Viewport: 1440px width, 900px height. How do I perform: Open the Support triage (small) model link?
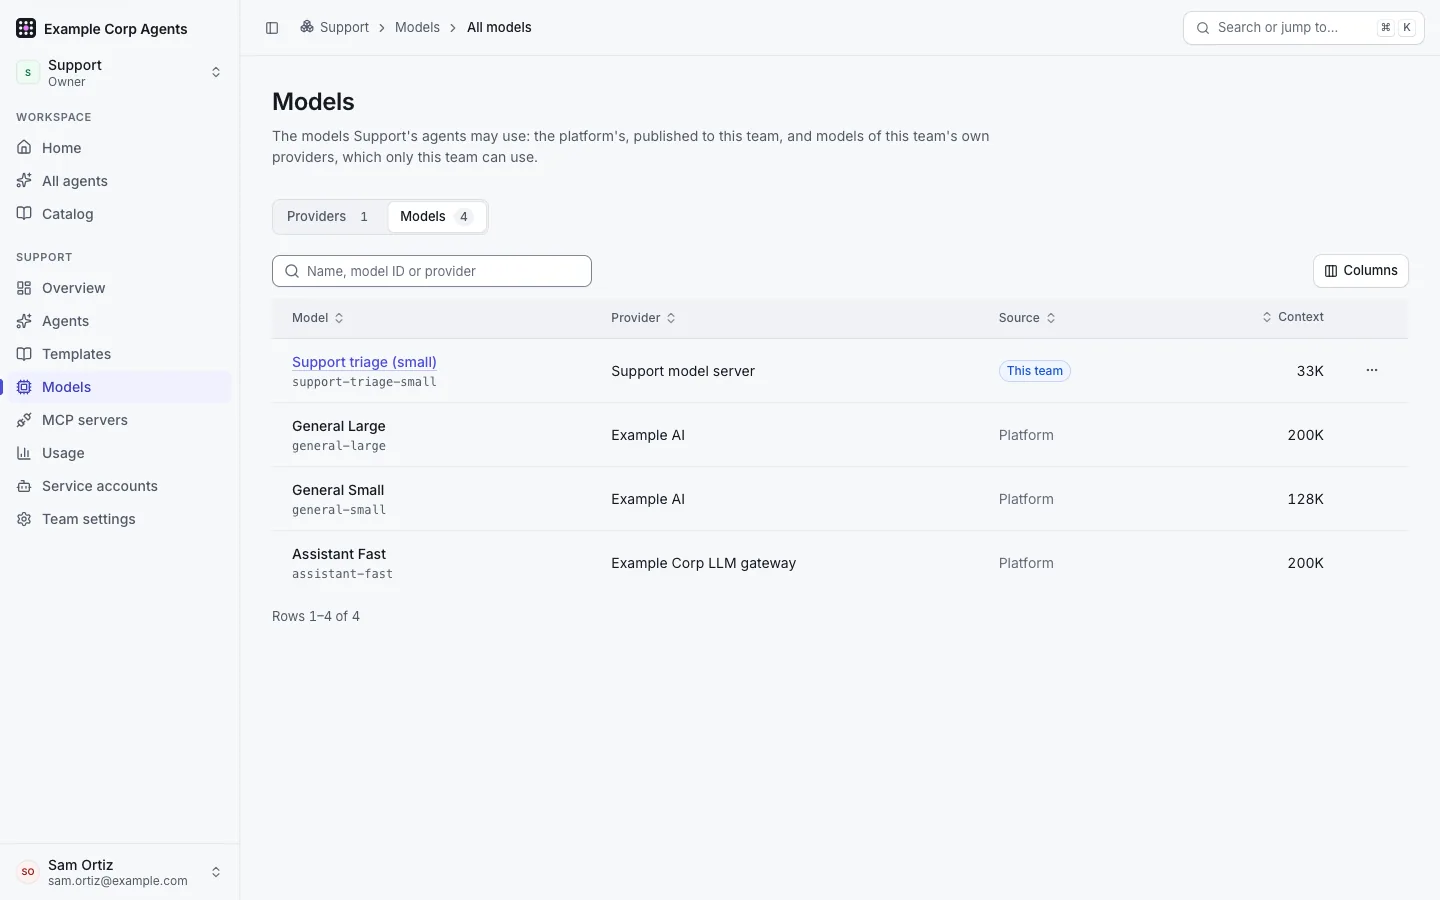(x=364, y=362)
